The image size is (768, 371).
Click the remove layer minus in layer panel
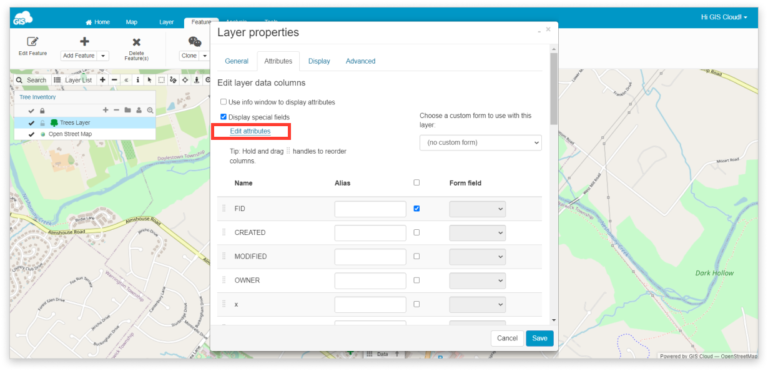(116, 110)
